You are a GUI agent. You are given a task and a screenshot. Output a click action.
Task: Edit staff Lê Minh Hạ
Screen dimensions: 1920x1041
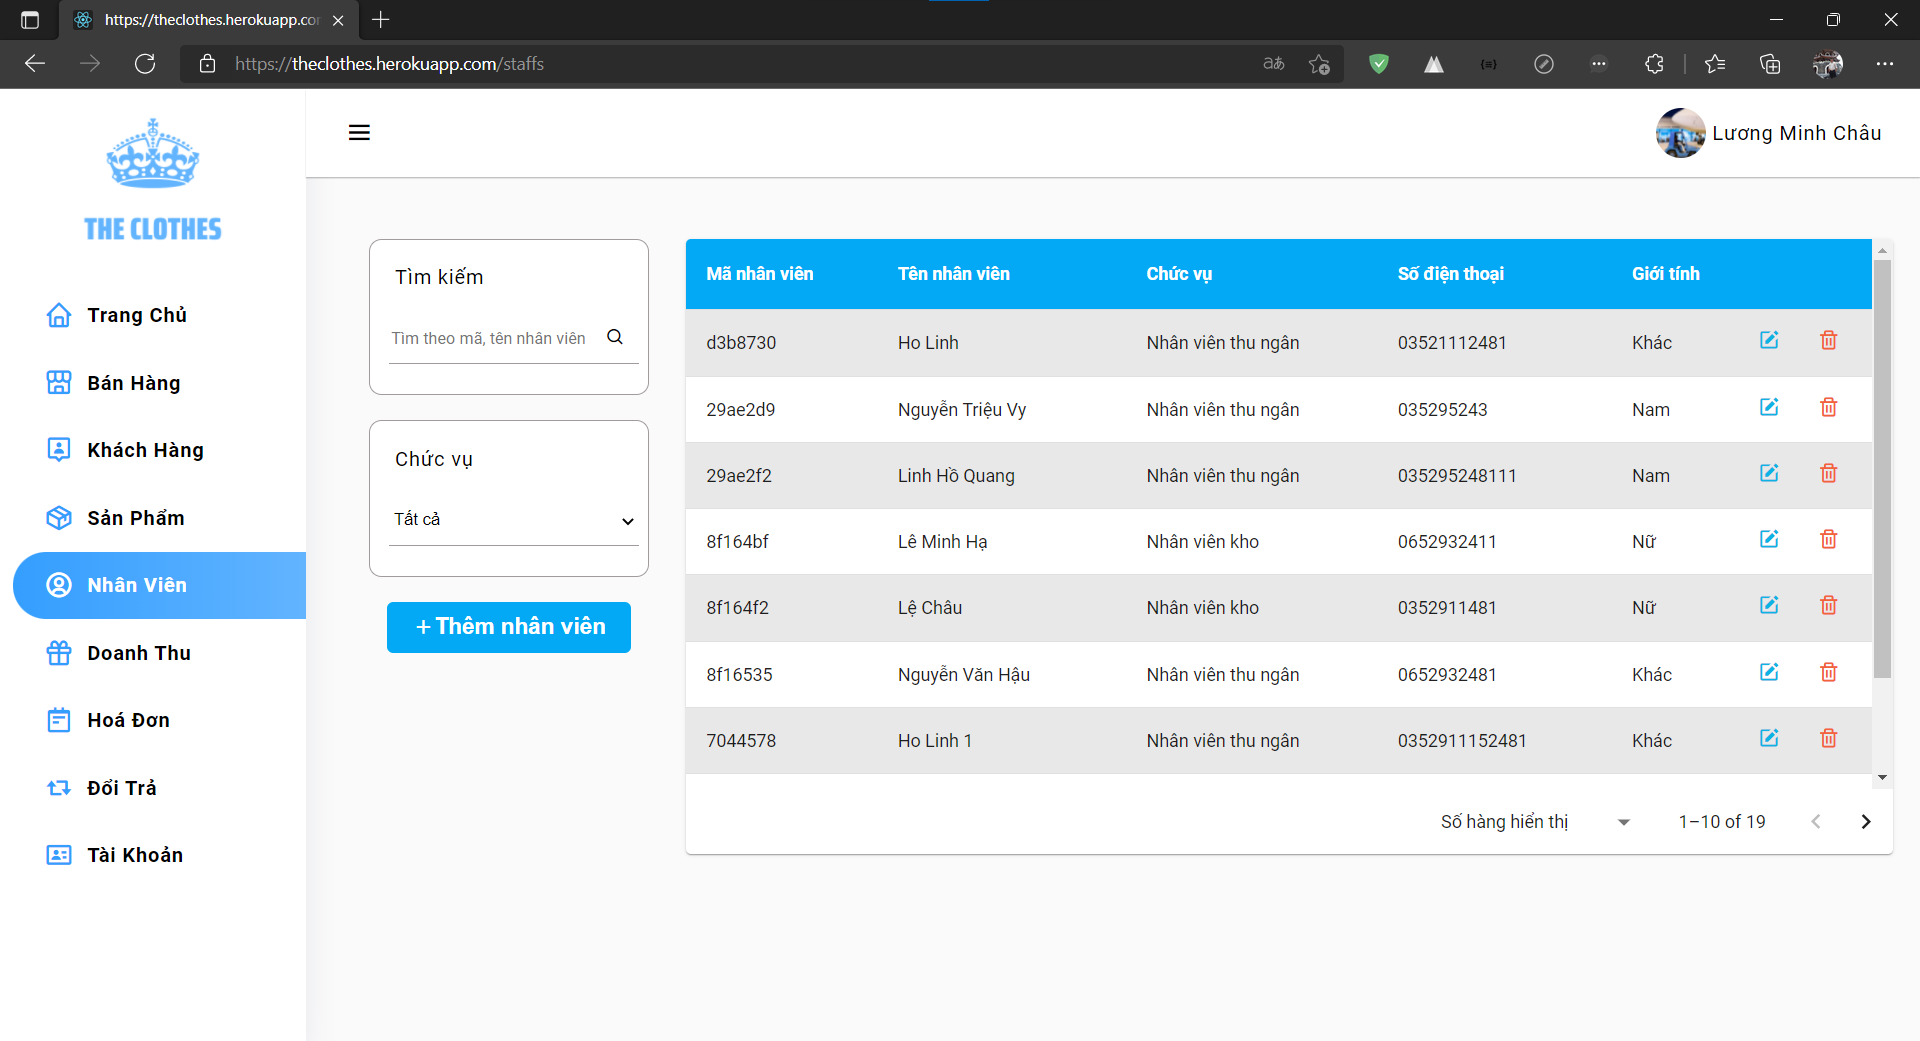1769,539
